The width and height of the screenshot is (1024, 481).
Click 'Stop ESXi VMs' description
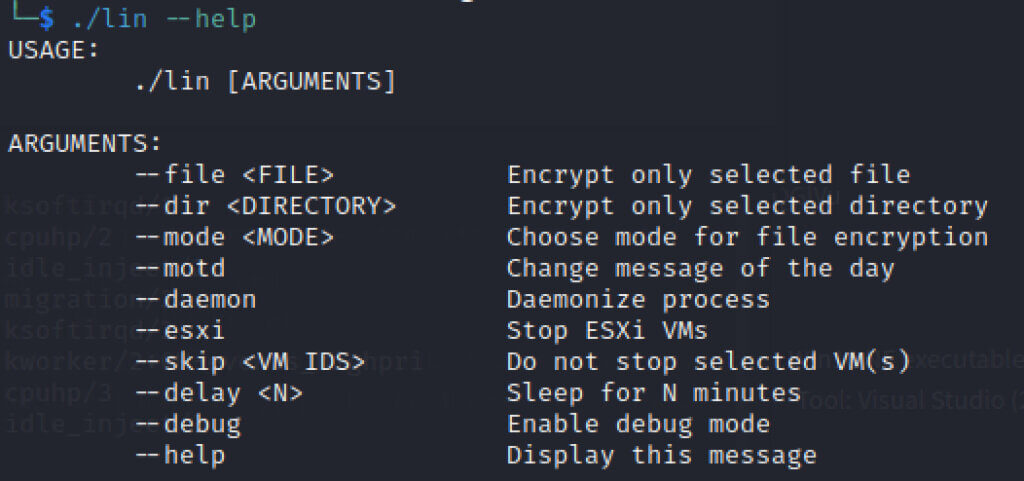[x=607, y=331]
